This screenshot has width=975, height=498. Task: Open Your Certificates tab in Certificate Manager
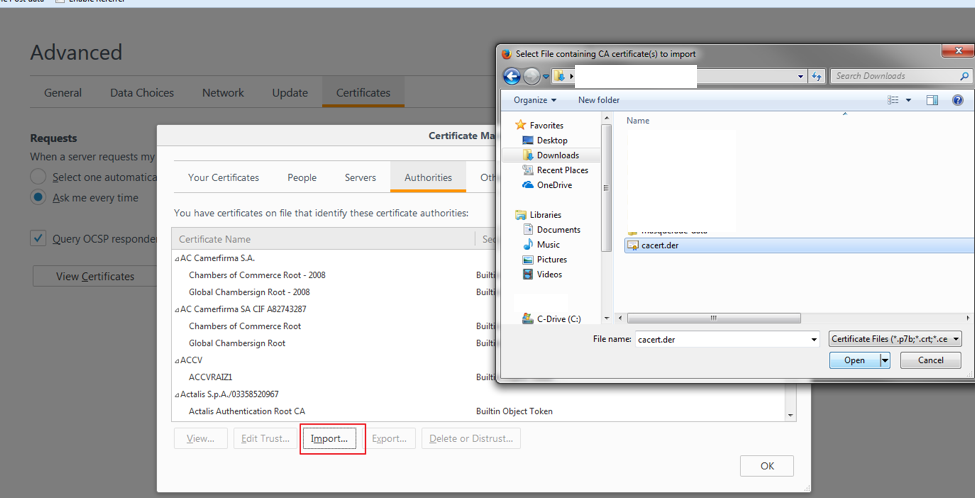pos(223,177)
